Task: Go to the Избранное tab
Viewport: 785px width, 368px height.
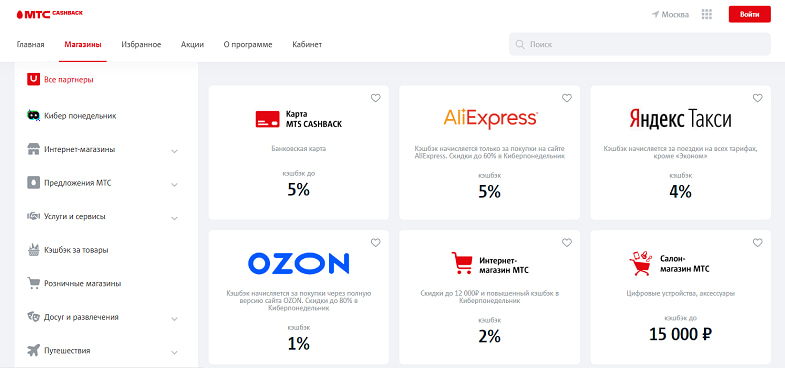Action: (x=141, y=45)
